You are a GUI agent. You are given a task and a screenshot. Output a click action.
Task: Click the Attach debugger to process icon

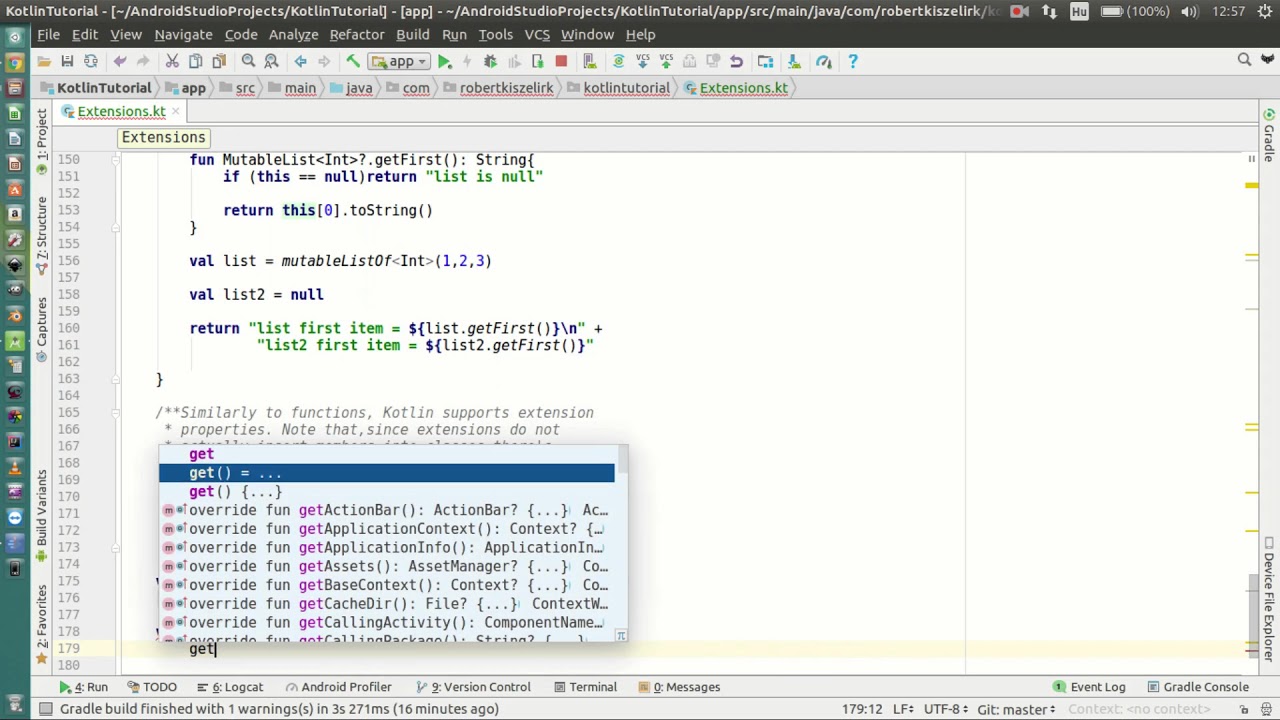pyautogui.click(x=537, y=61)
